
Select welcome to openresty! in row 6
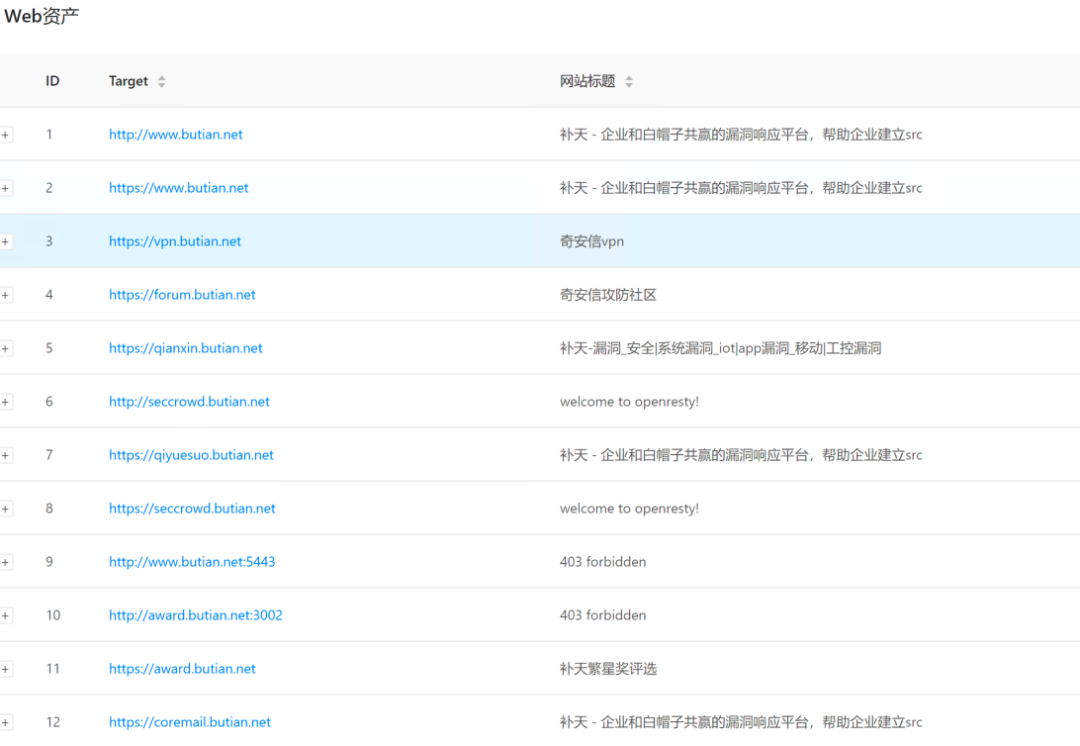coord(629,402)
